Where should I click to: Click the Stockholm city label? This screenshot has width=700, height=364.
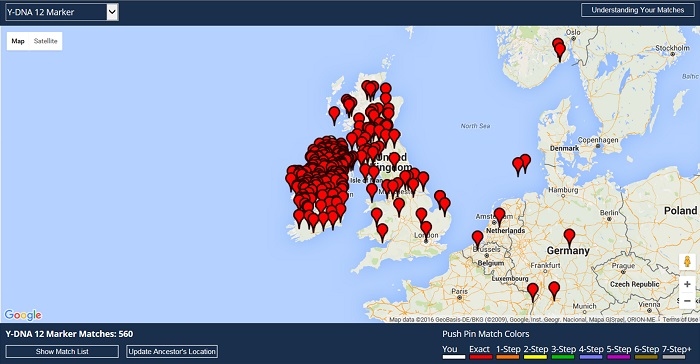(672, 48)
